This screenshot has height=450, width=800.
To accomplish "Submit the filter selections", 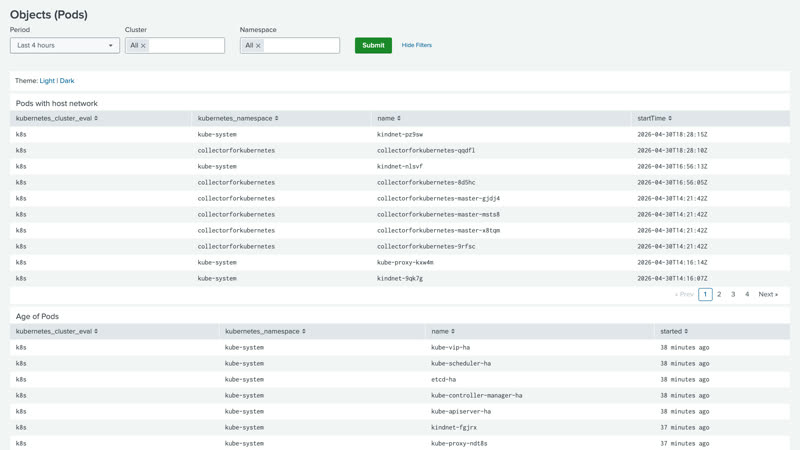I will pos(373,45).
